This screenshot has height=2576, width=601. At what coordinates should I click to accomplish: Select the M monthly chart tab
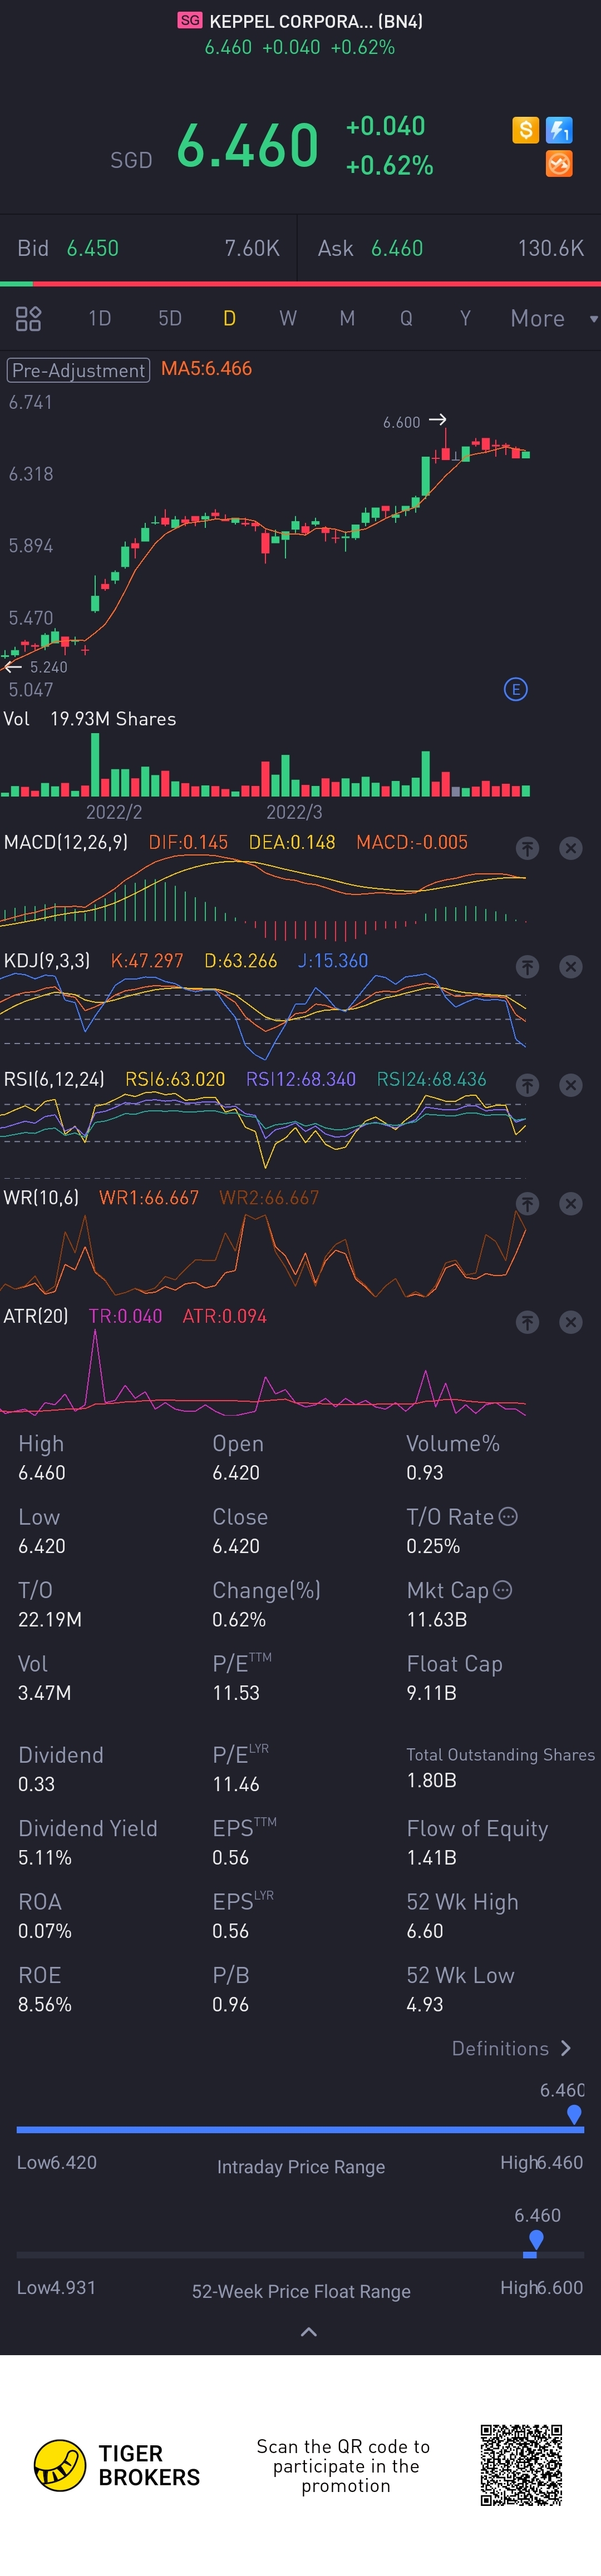point(347,319)
